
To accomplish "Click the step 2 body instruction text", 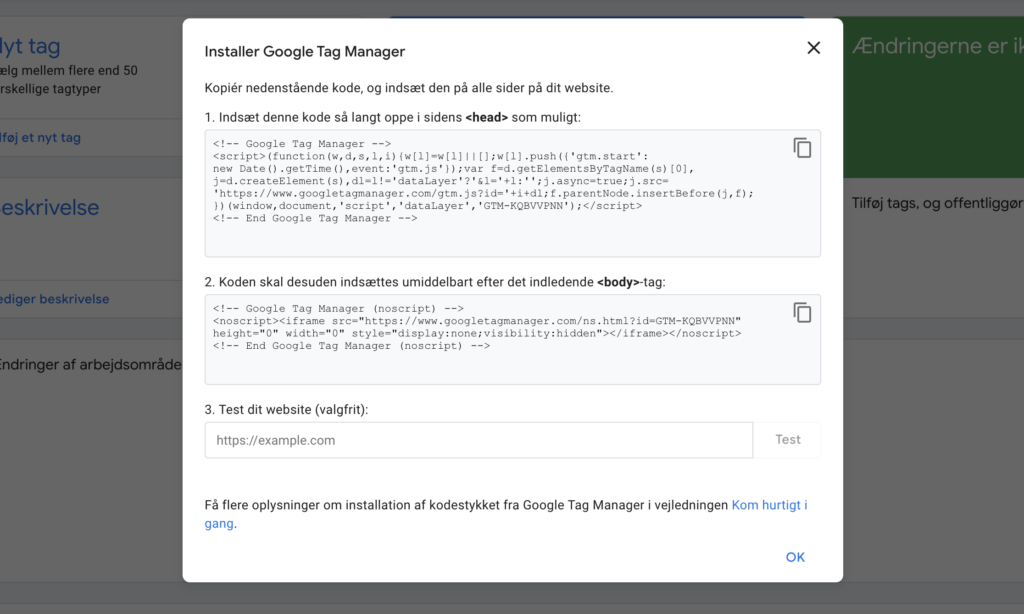I will click(x=435, y=282).
